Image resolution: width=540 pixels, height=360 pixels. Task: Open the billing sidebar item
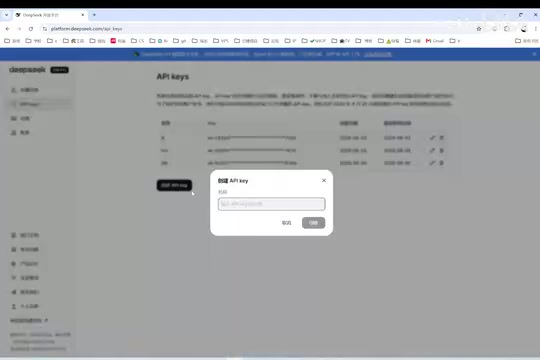(x=21, y=133)
